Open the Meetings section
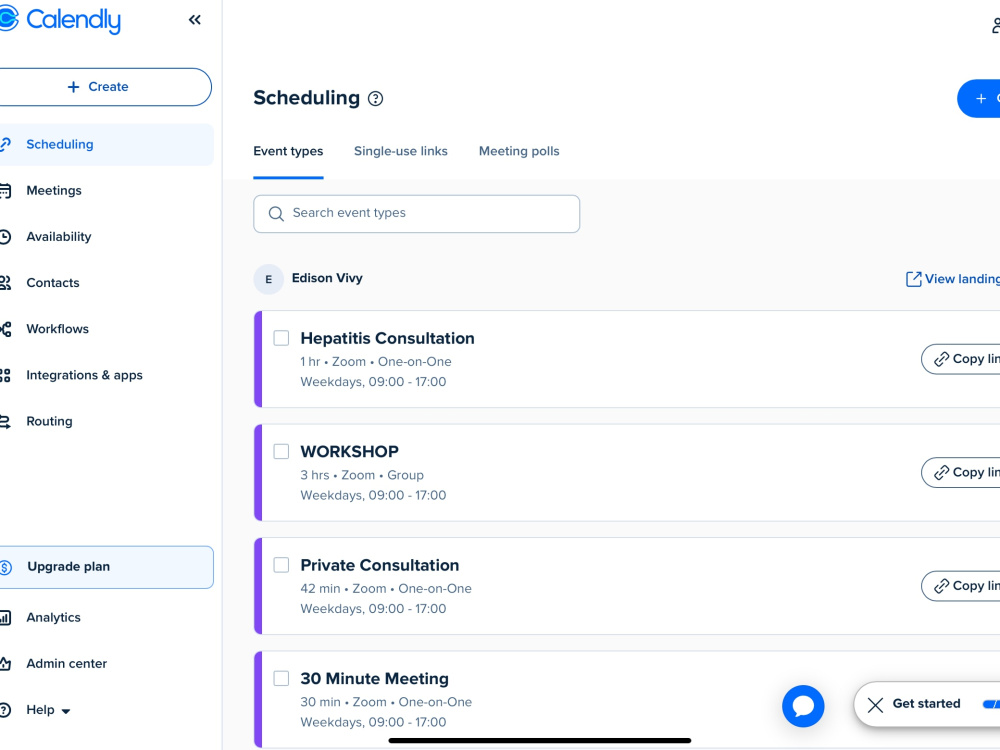The height and width of the screenshot is (750, 1000). (x=54, y=190)
